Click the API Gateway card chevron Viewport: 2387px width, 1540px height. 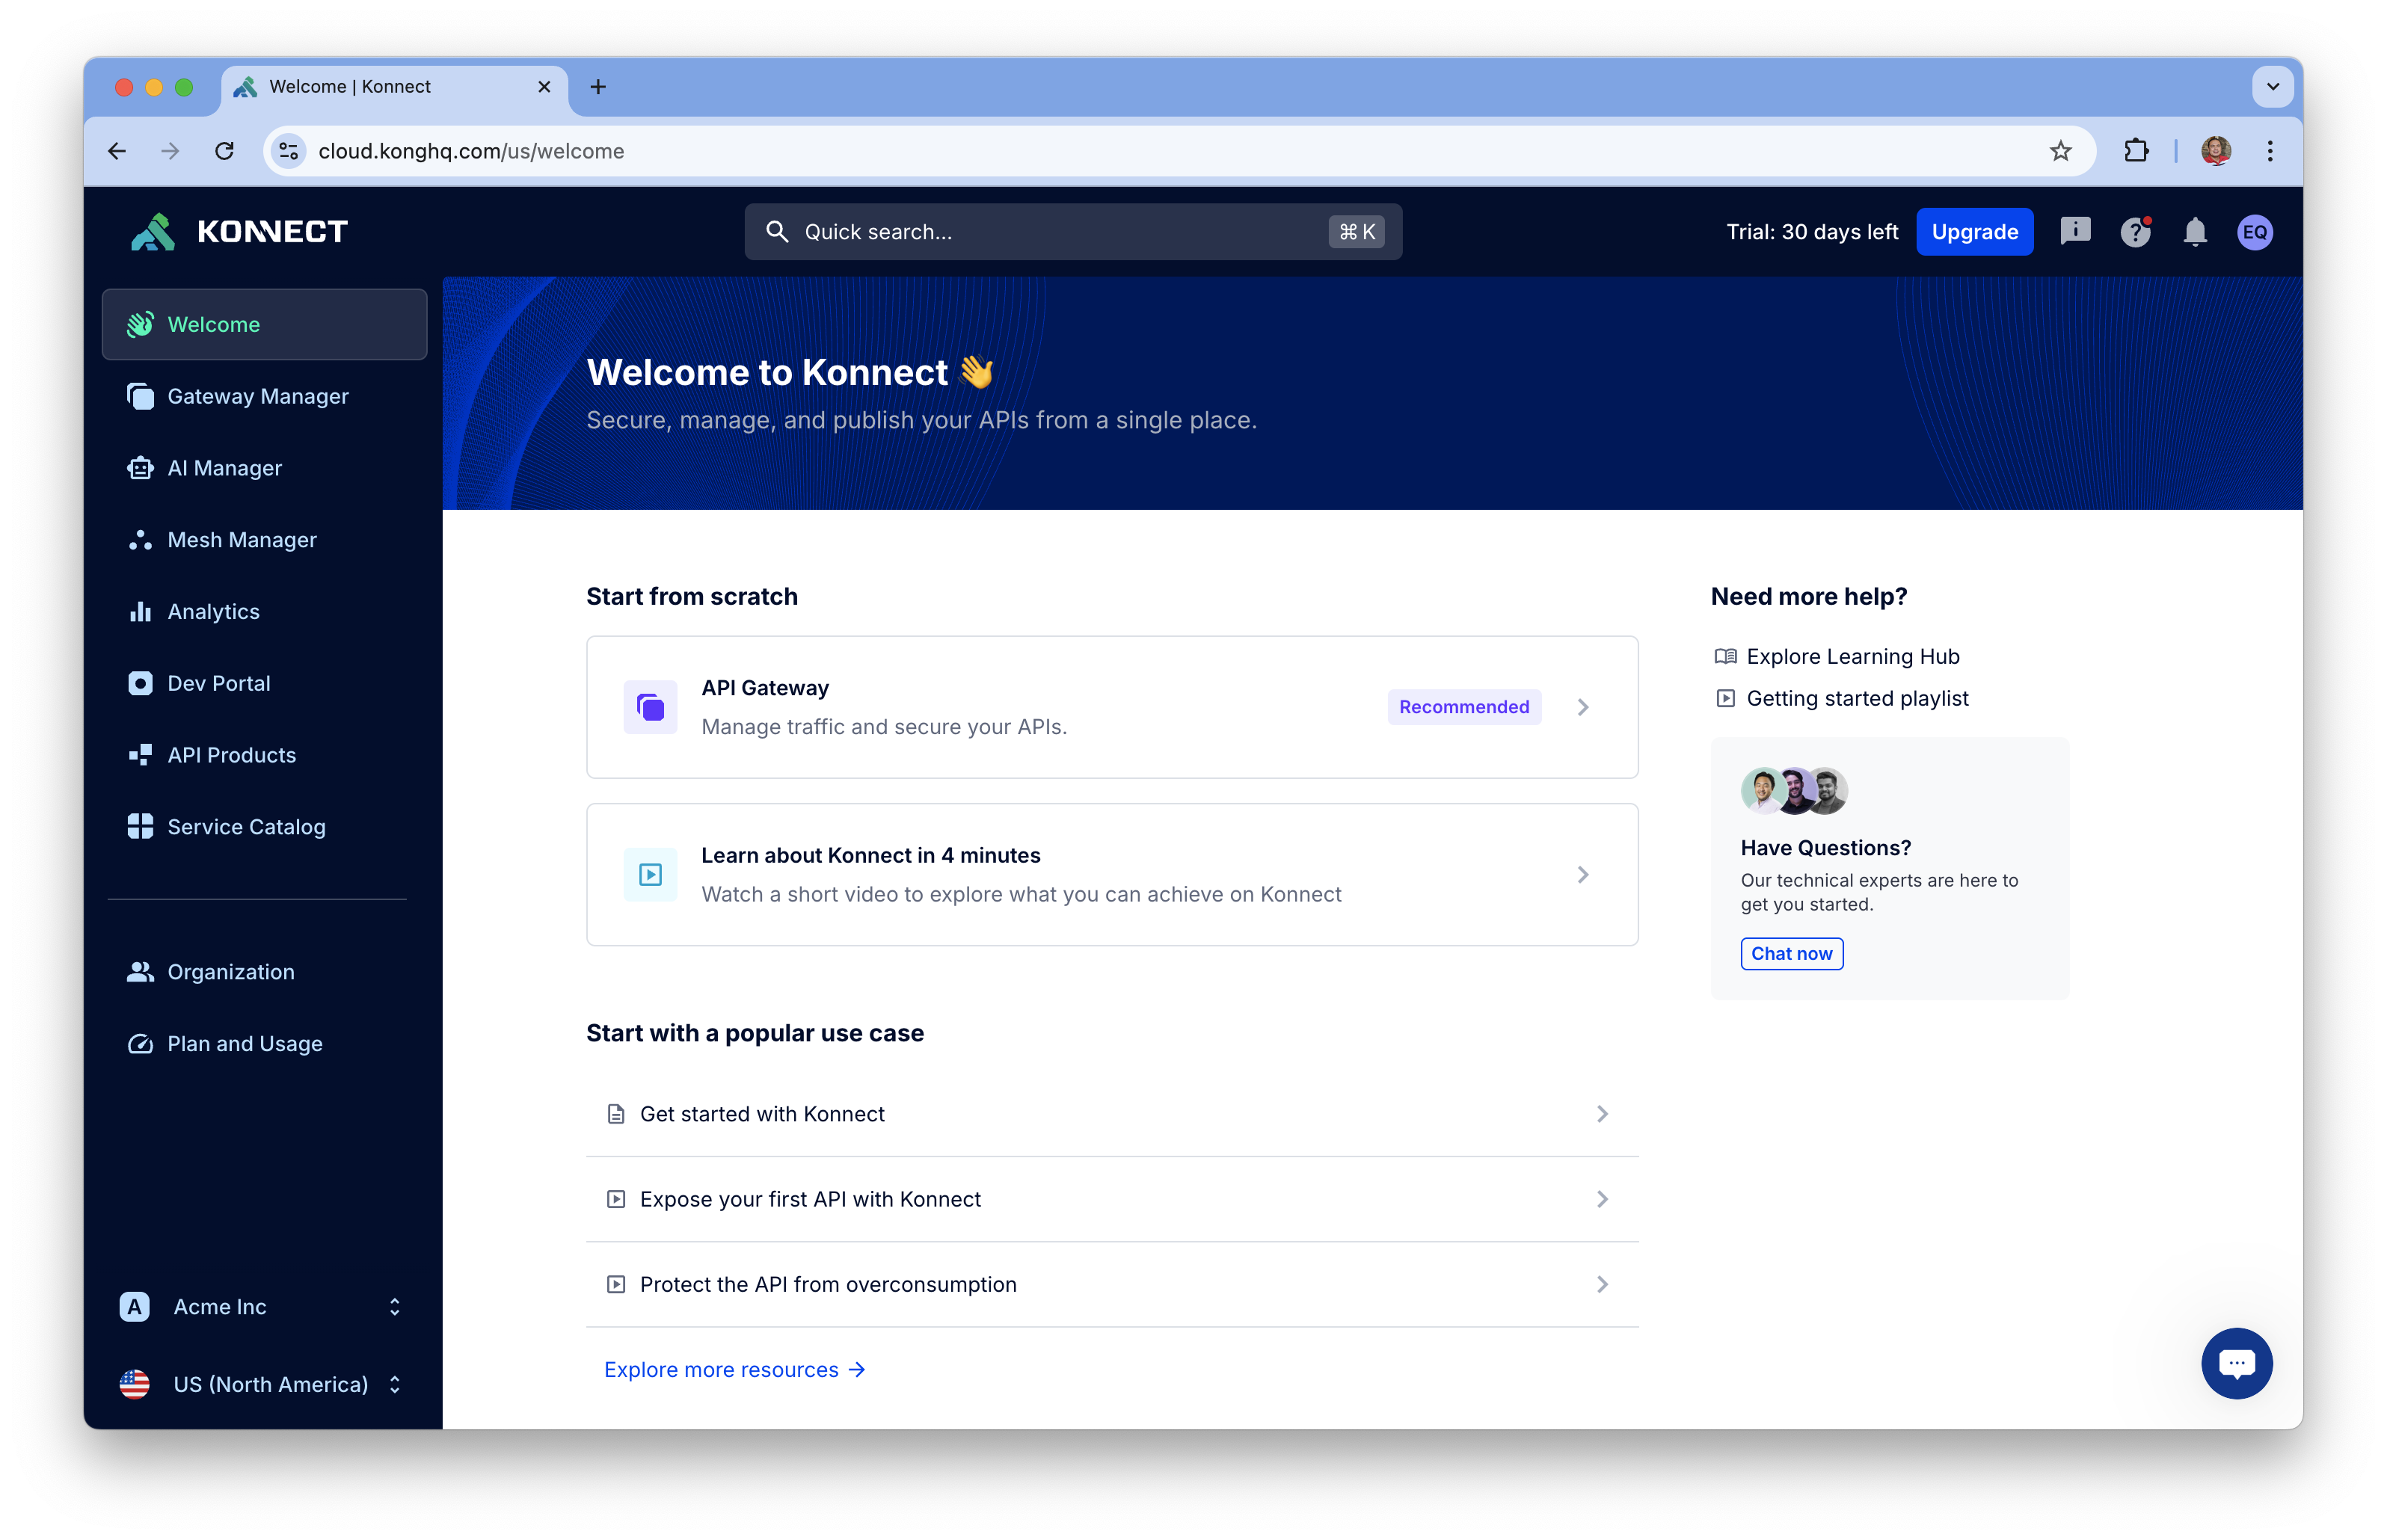1583,707
